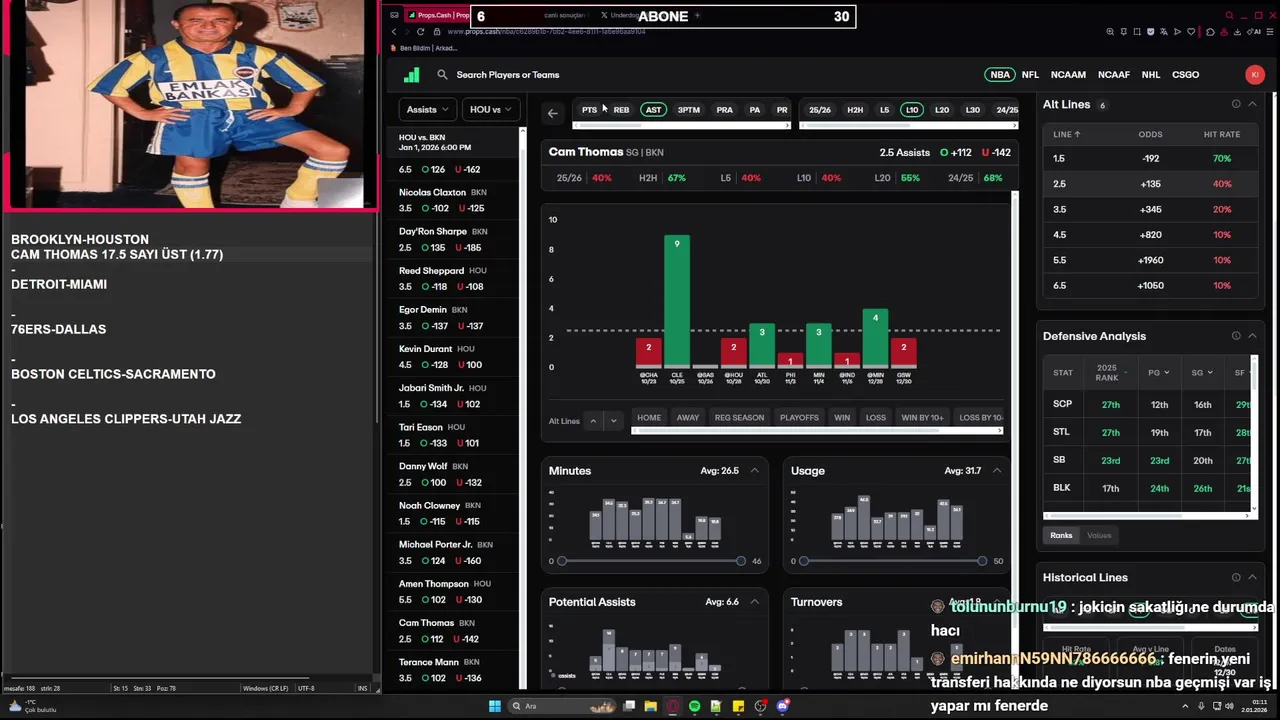
Task: Open File Explorer on the taskbar
Action: pos(651,706)
